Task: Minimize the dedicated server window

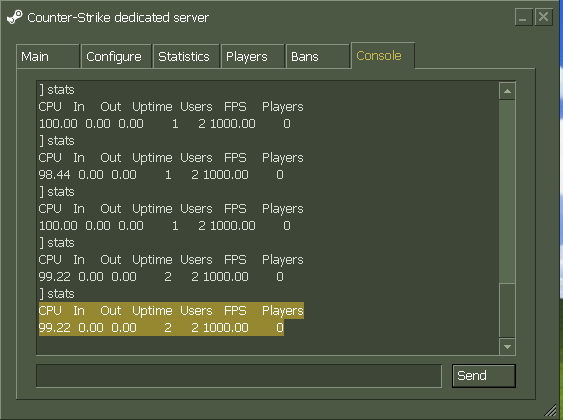Action: click(523, 17)
